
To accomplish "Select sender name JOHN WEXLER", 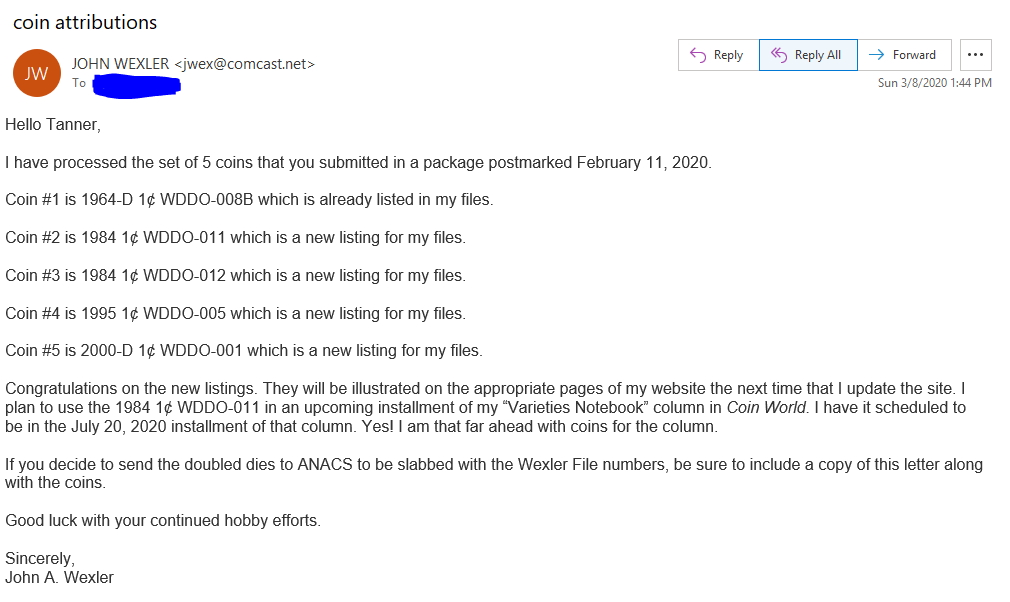I will 120,64.
